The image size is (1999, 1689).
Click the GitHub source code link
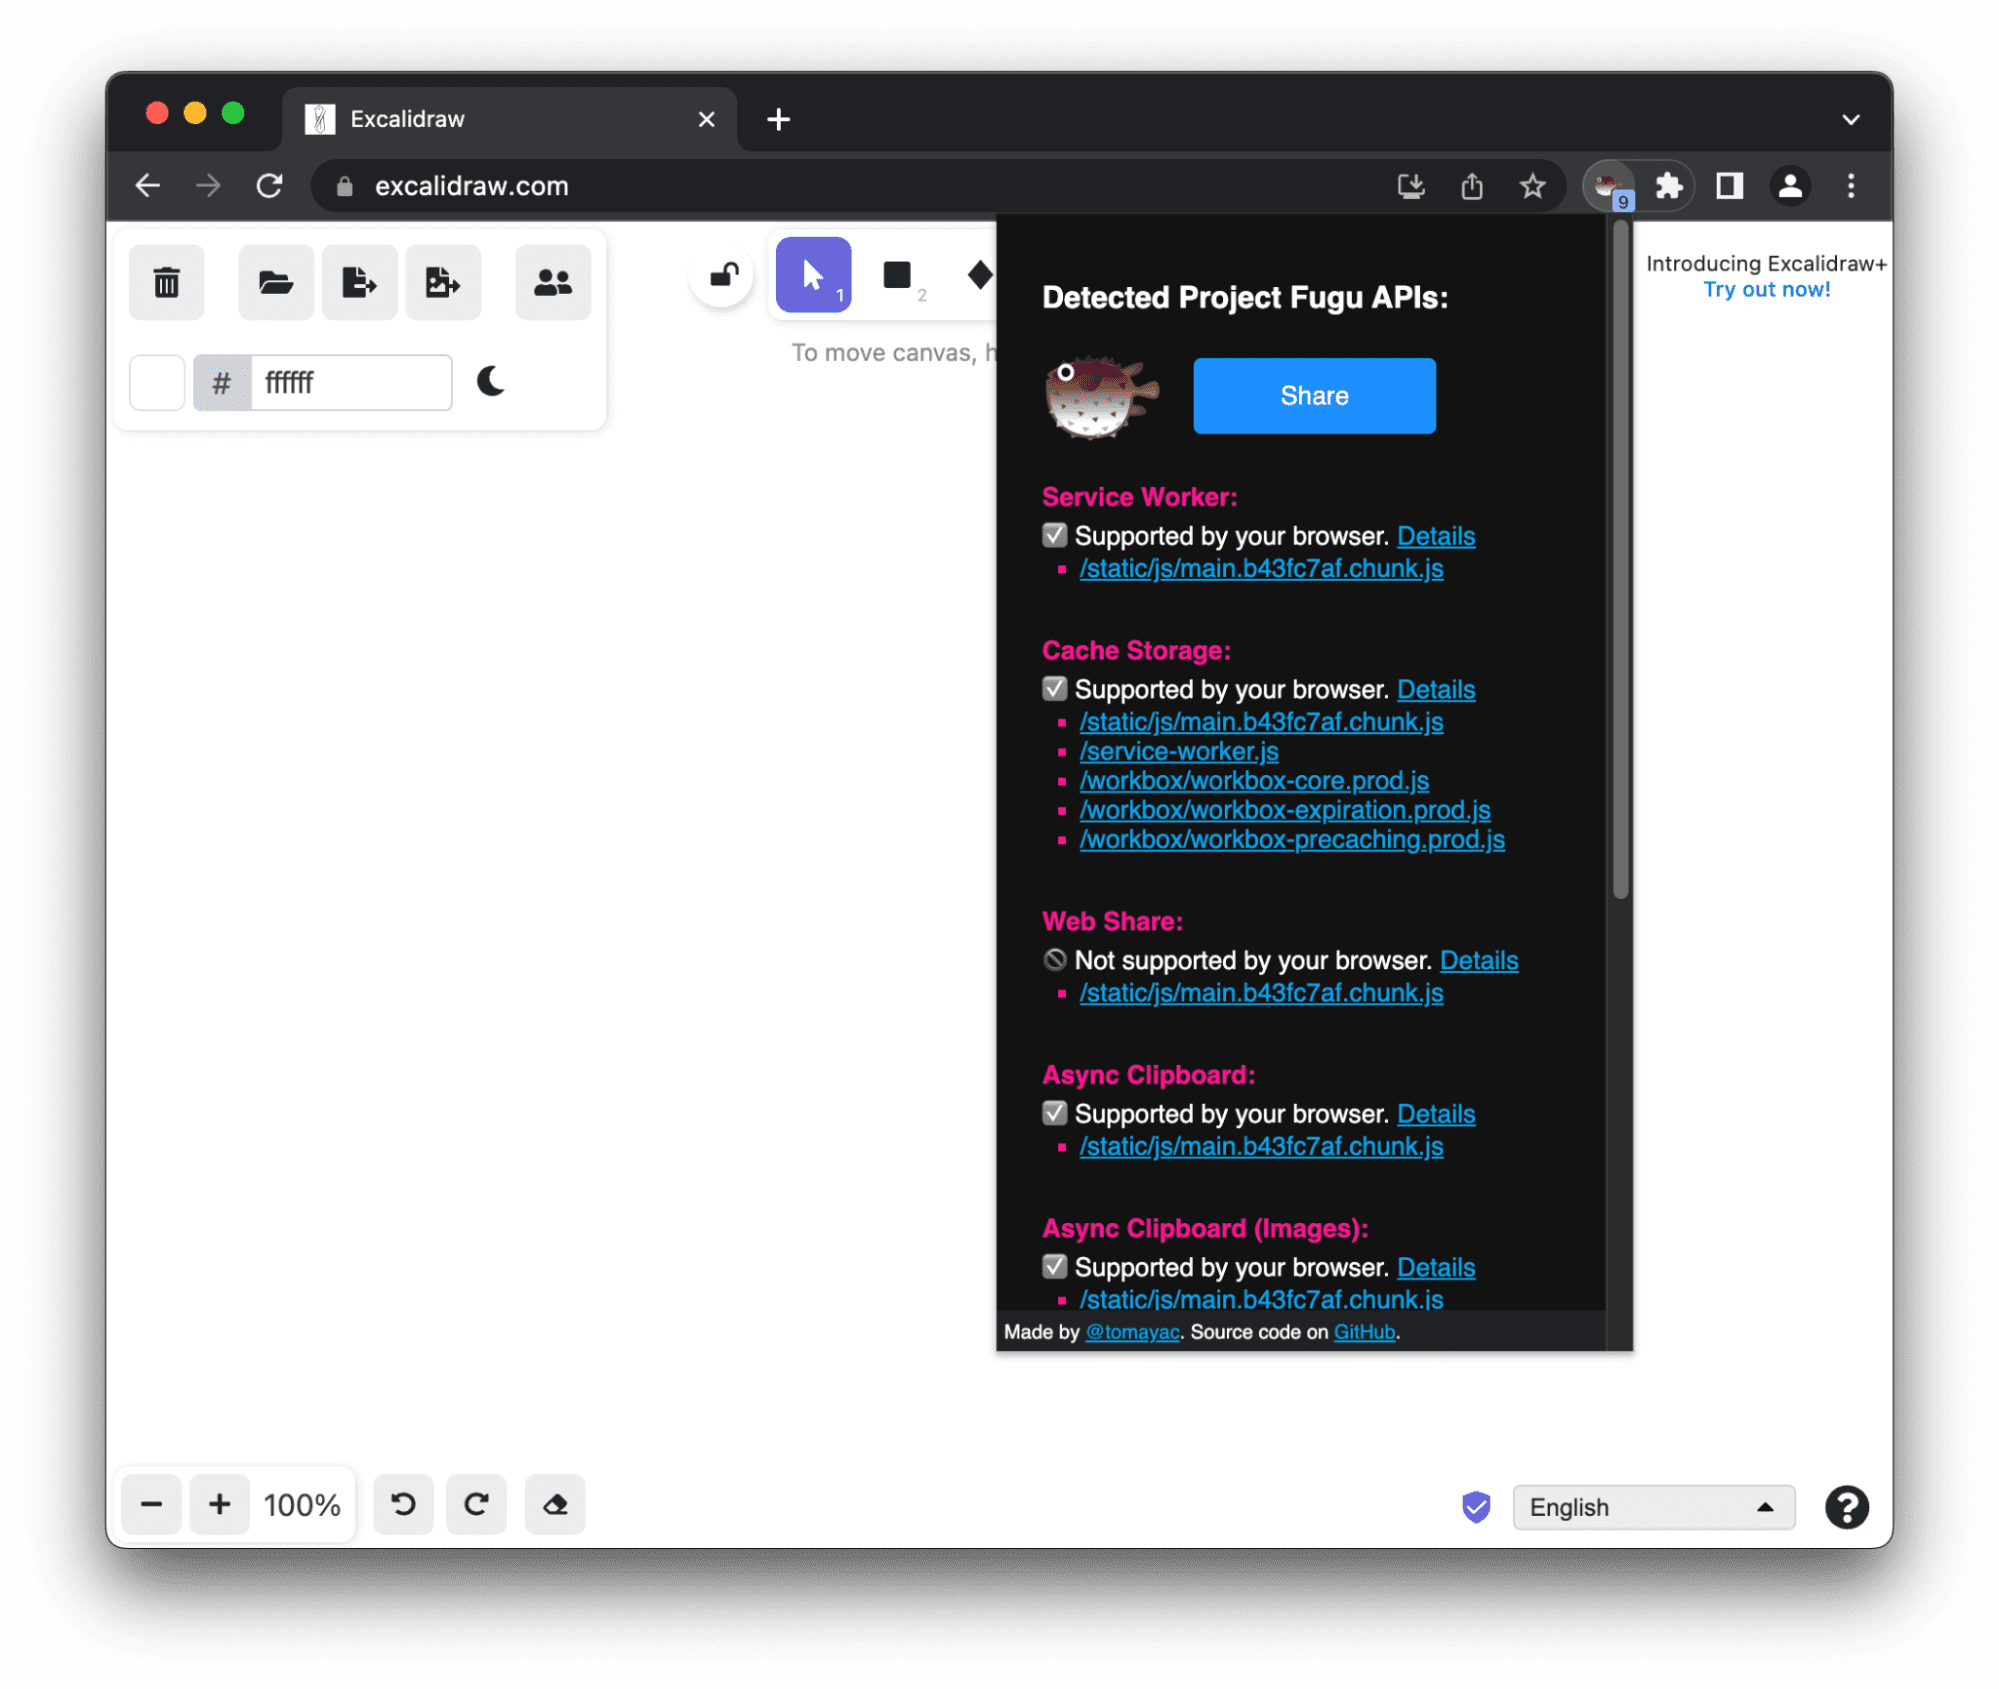(x=1361, y=1330)
